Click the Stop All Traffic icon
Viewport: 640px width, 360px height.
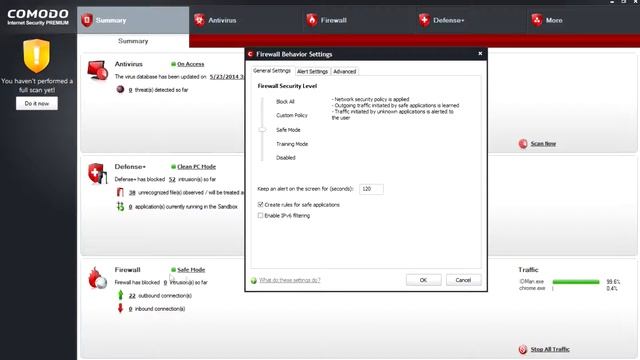click(x=523, y=349)
